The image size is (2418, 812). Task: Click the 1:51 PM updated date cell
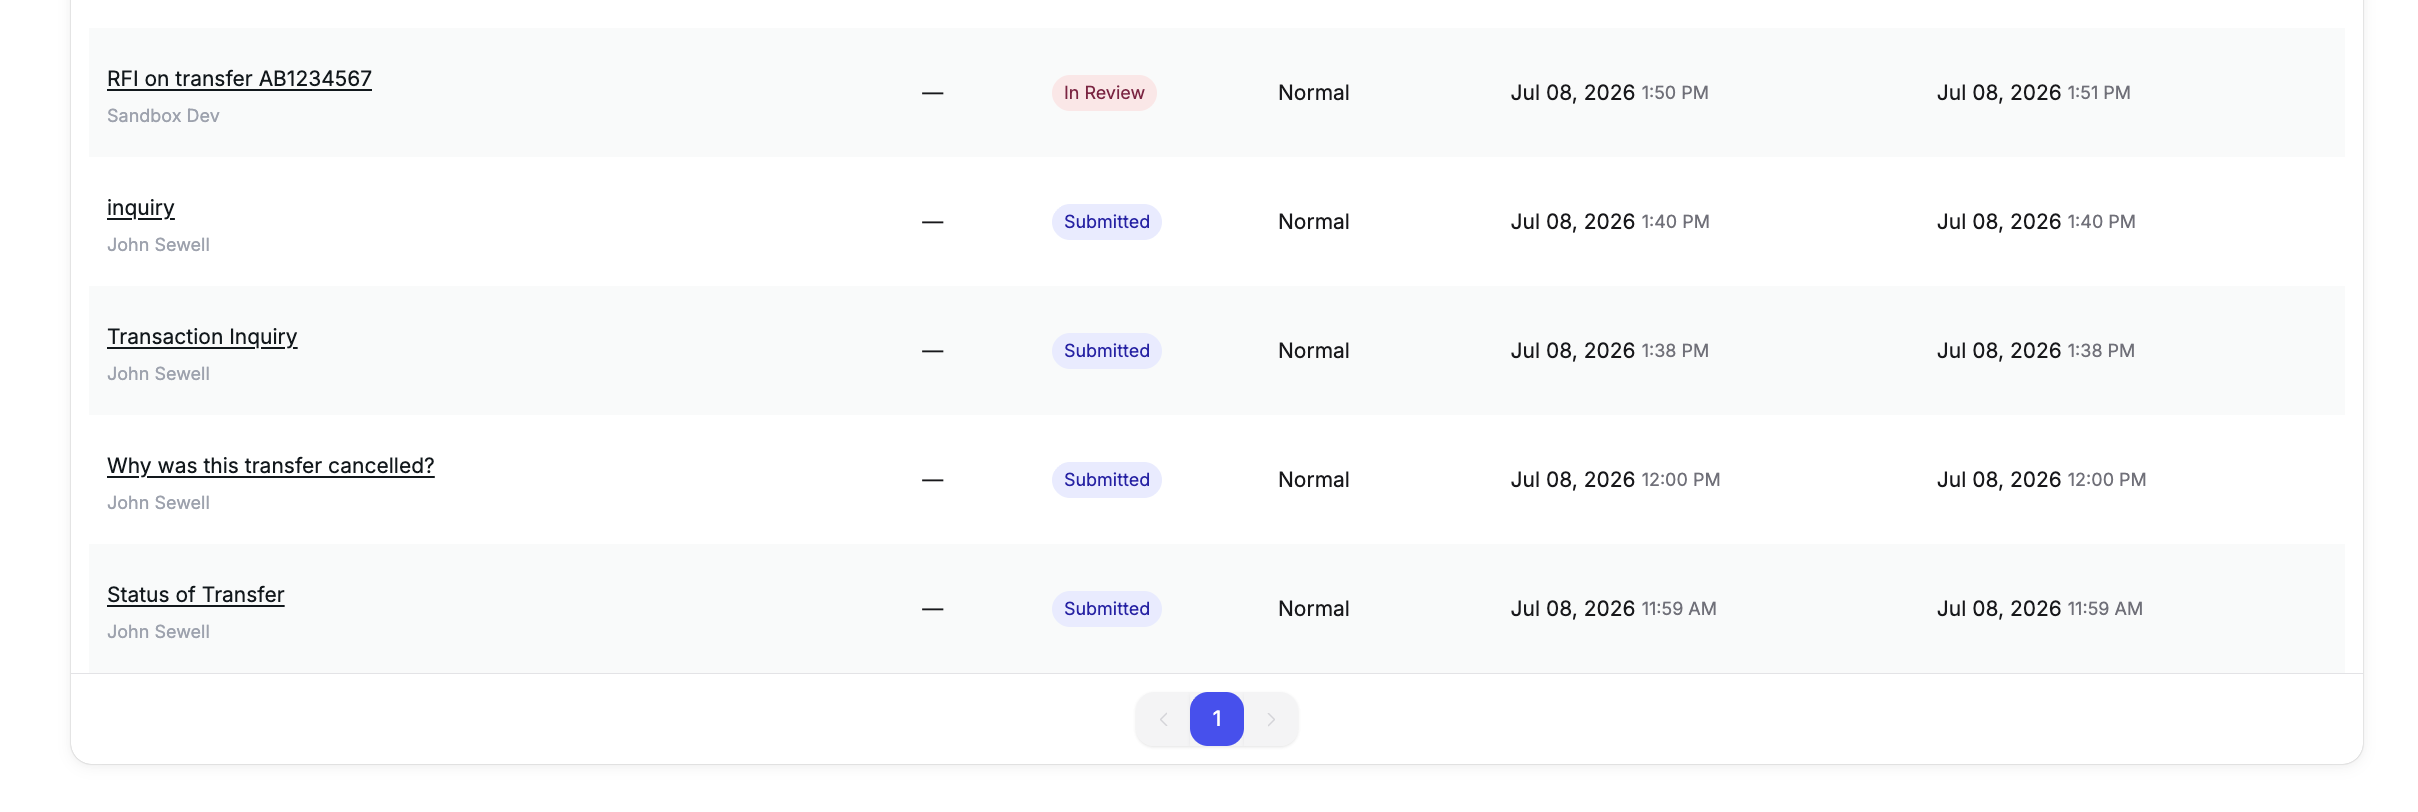2034,93
